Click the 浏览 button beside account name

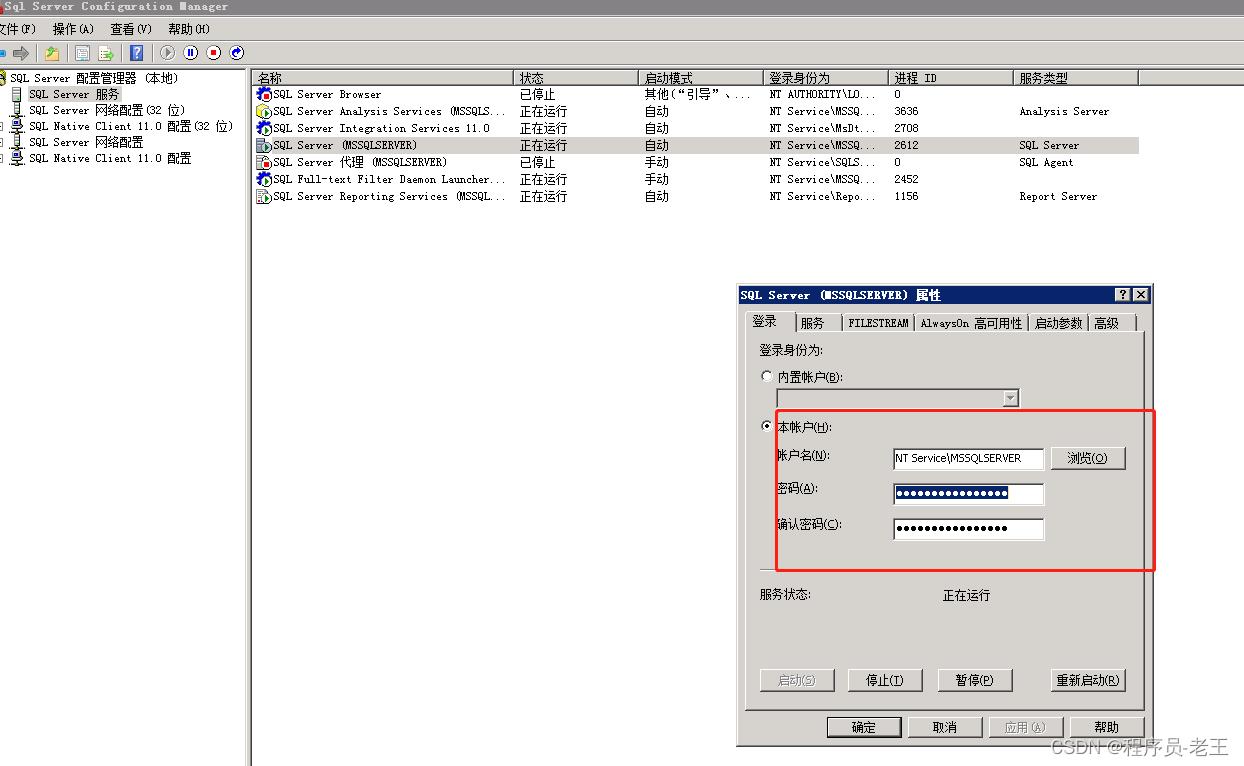(1088, 458)
